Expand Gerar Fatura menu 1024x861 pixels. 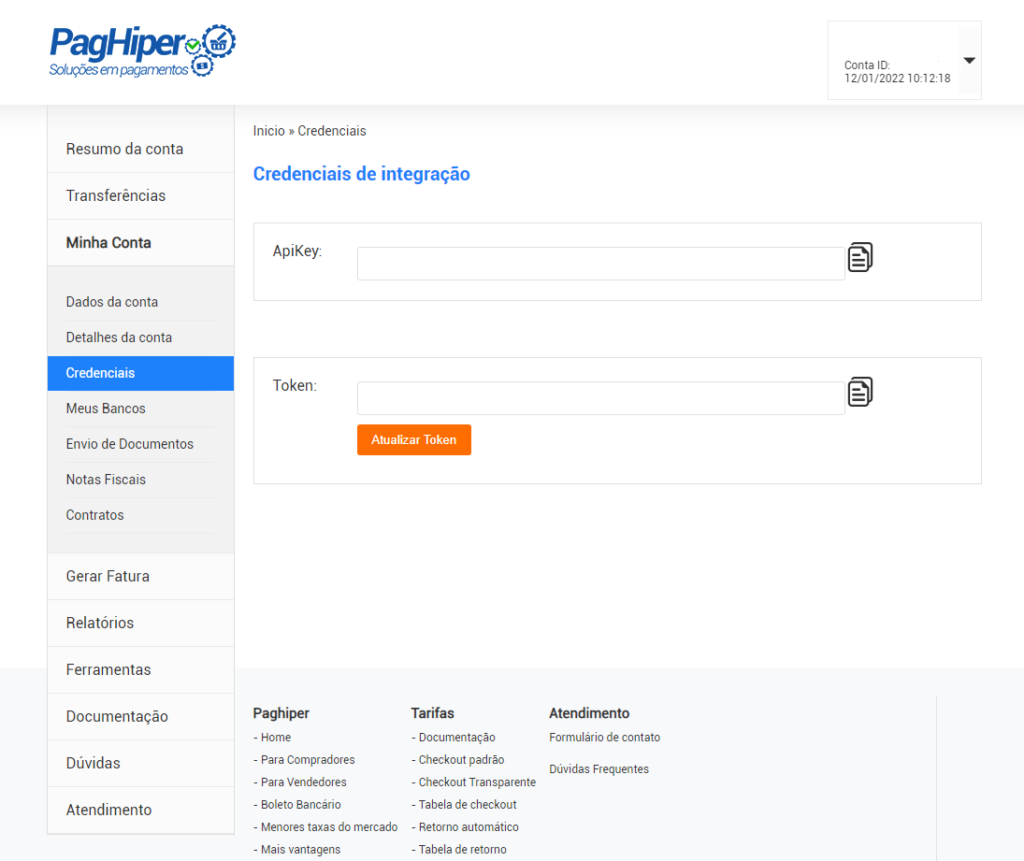click(x=141, y=576)
